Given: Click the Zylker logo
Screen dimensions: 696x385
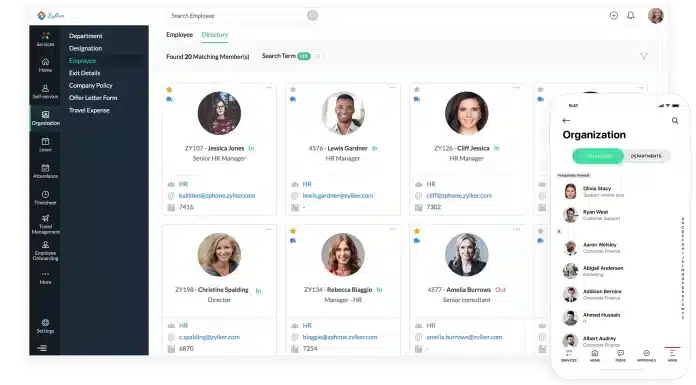Looking at the screenshot, I should pos(50,16).
